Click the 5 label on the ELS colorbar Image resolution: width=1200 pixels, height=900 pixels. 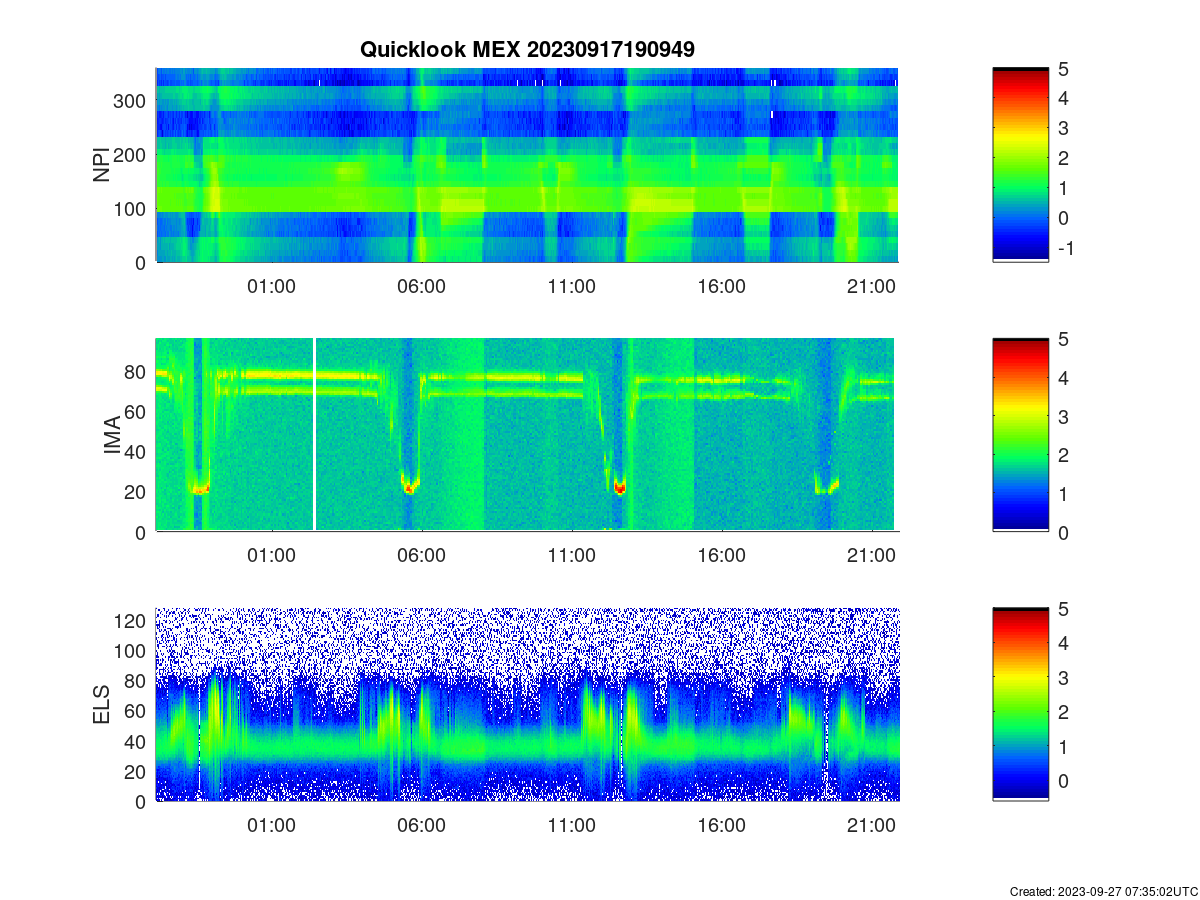coord(1064,609)
